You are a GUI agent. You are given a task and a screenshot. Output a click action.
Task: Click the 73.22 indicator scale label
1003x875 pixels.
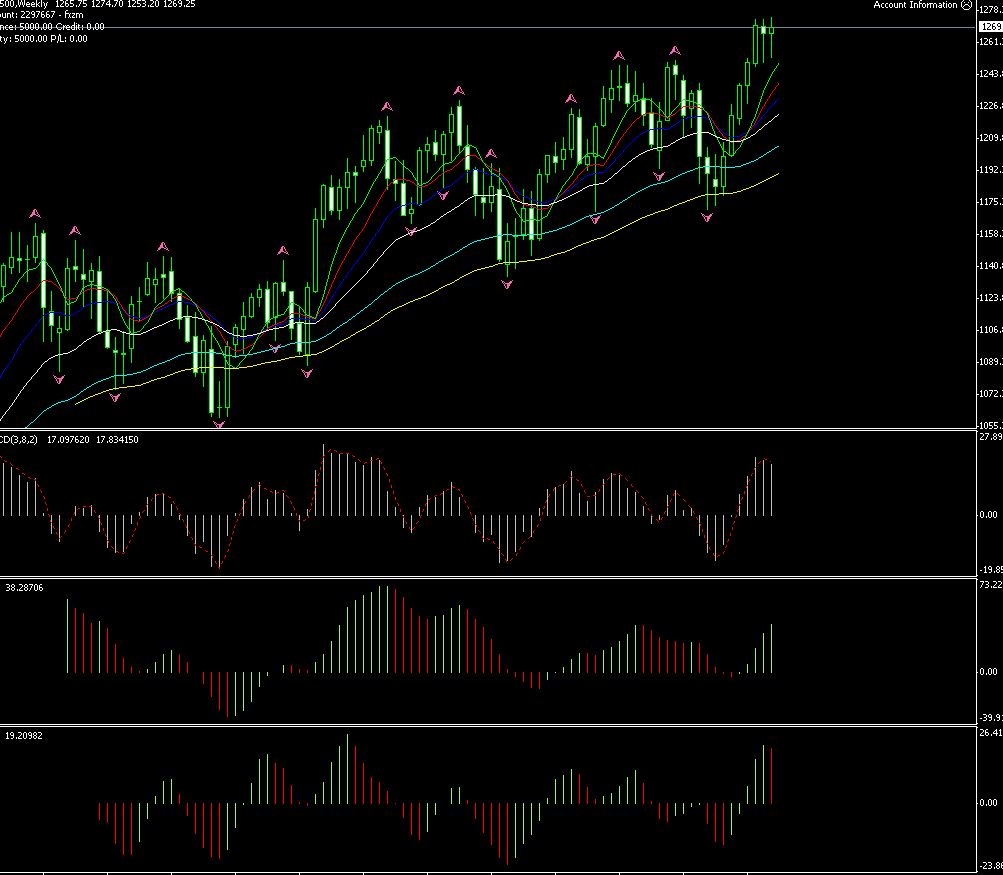[988, 584]
